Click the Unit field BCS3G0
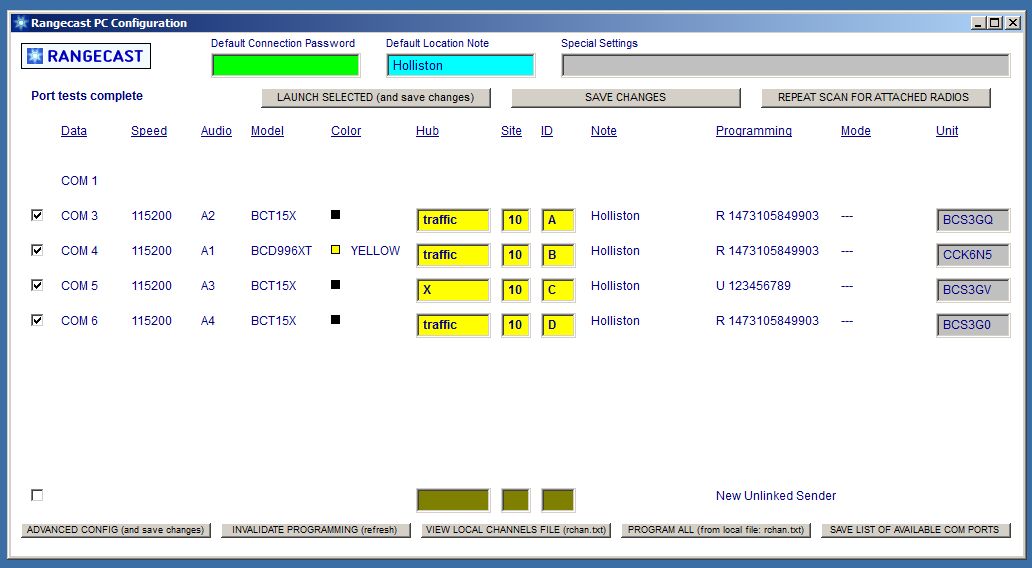The width and height of the screenshot is (1032, 568). (973, 324)
